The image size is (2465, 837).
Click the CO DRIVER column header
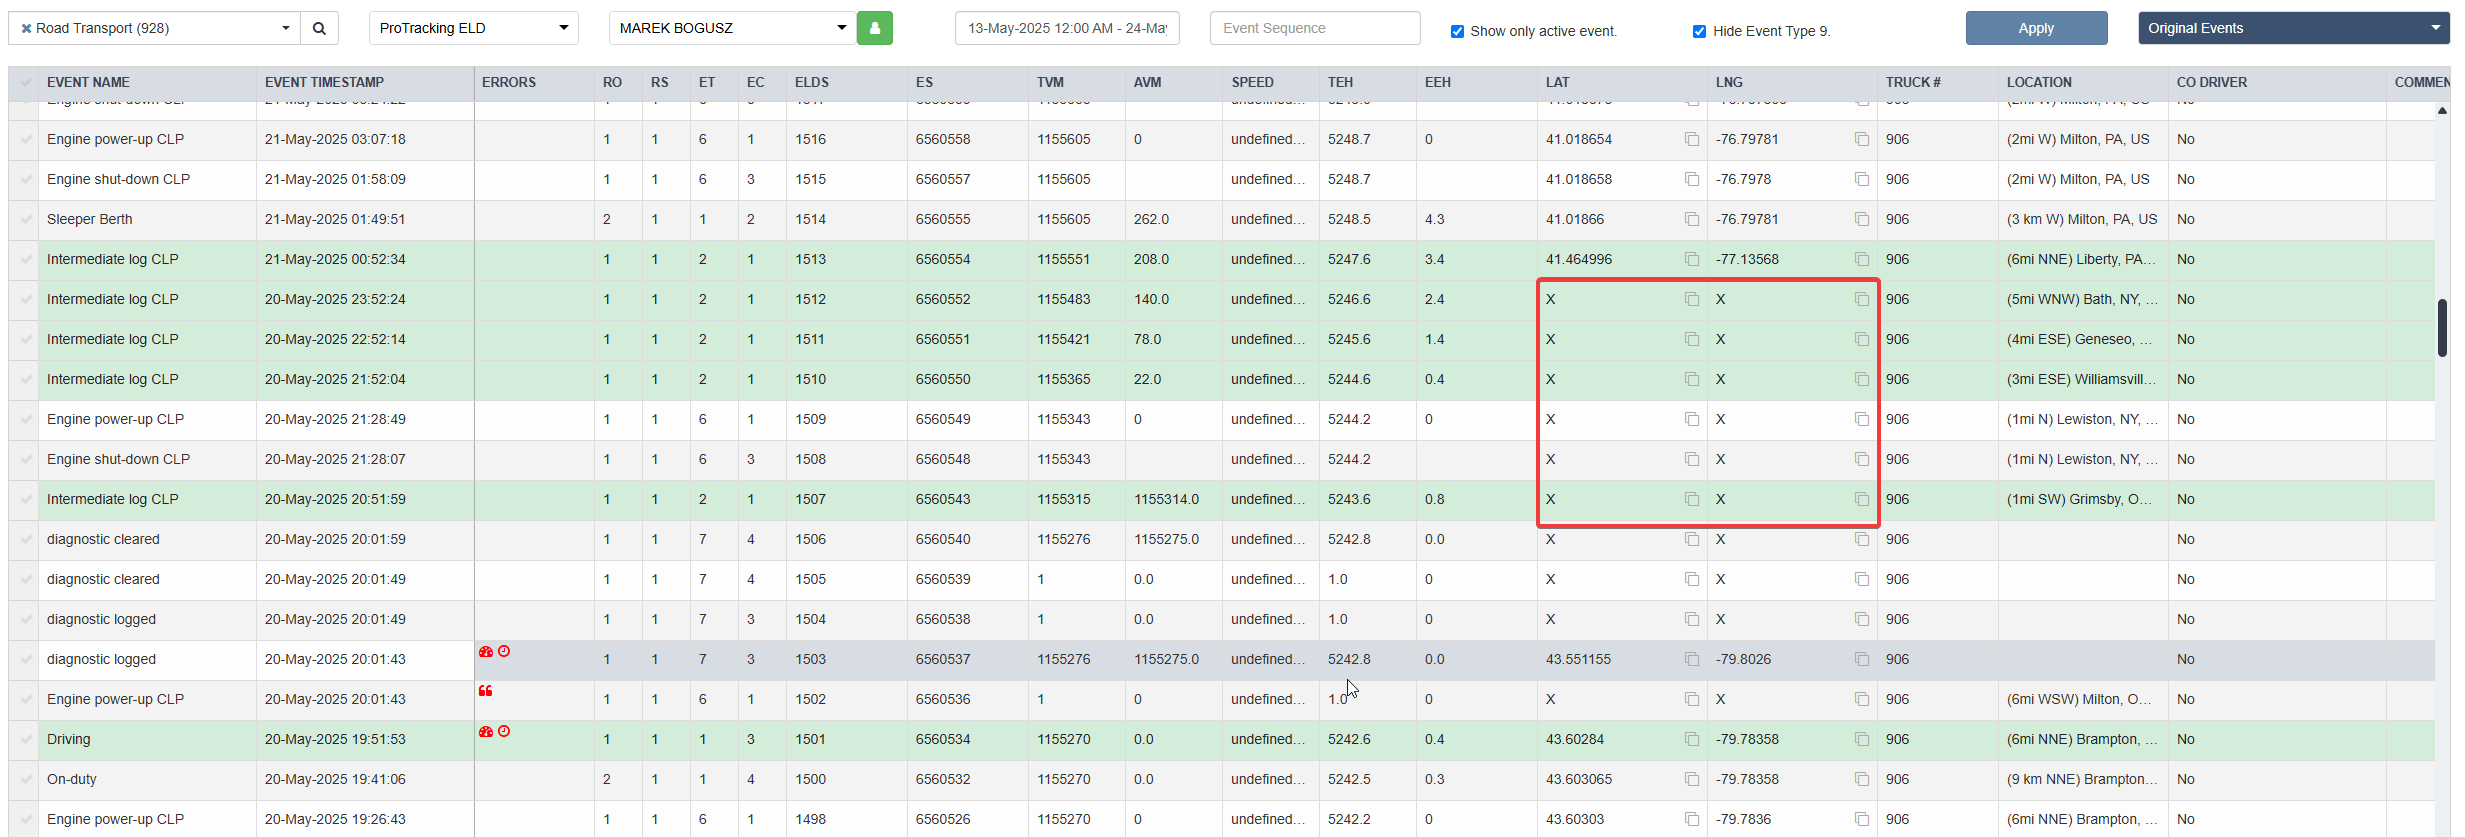tap(2211, 82)
